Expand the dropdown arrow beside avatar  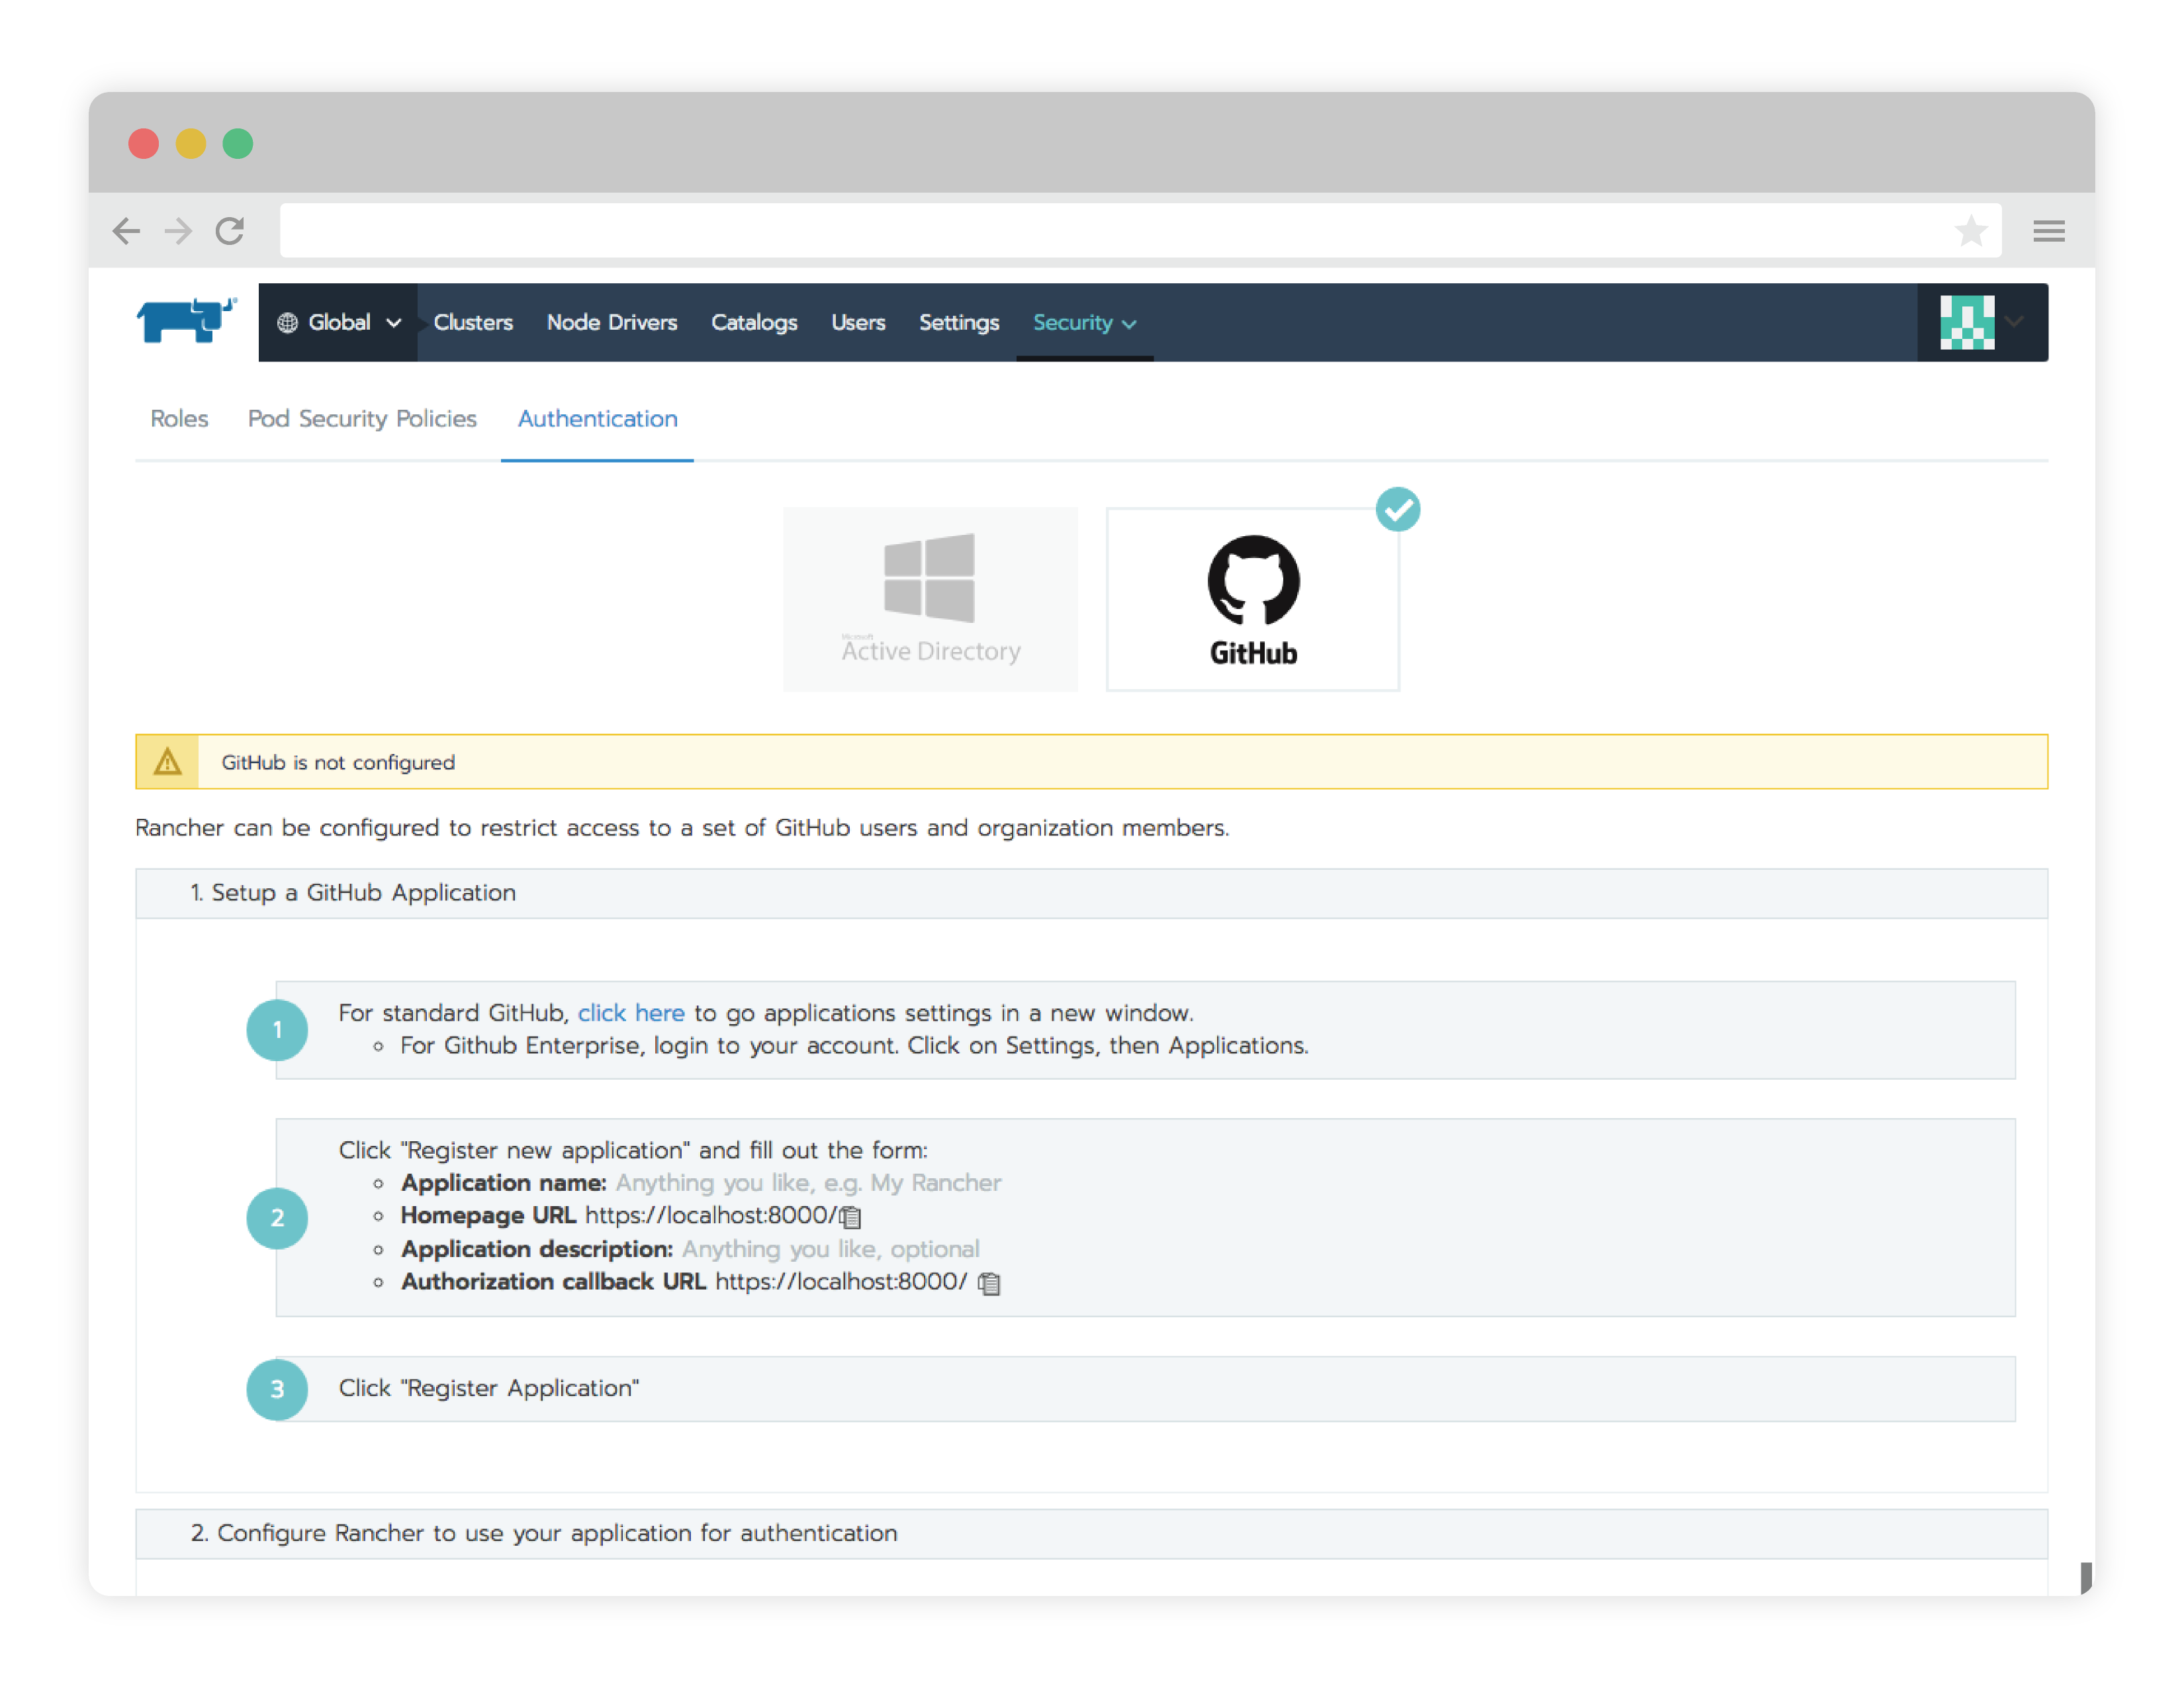tap(2014, 322)
